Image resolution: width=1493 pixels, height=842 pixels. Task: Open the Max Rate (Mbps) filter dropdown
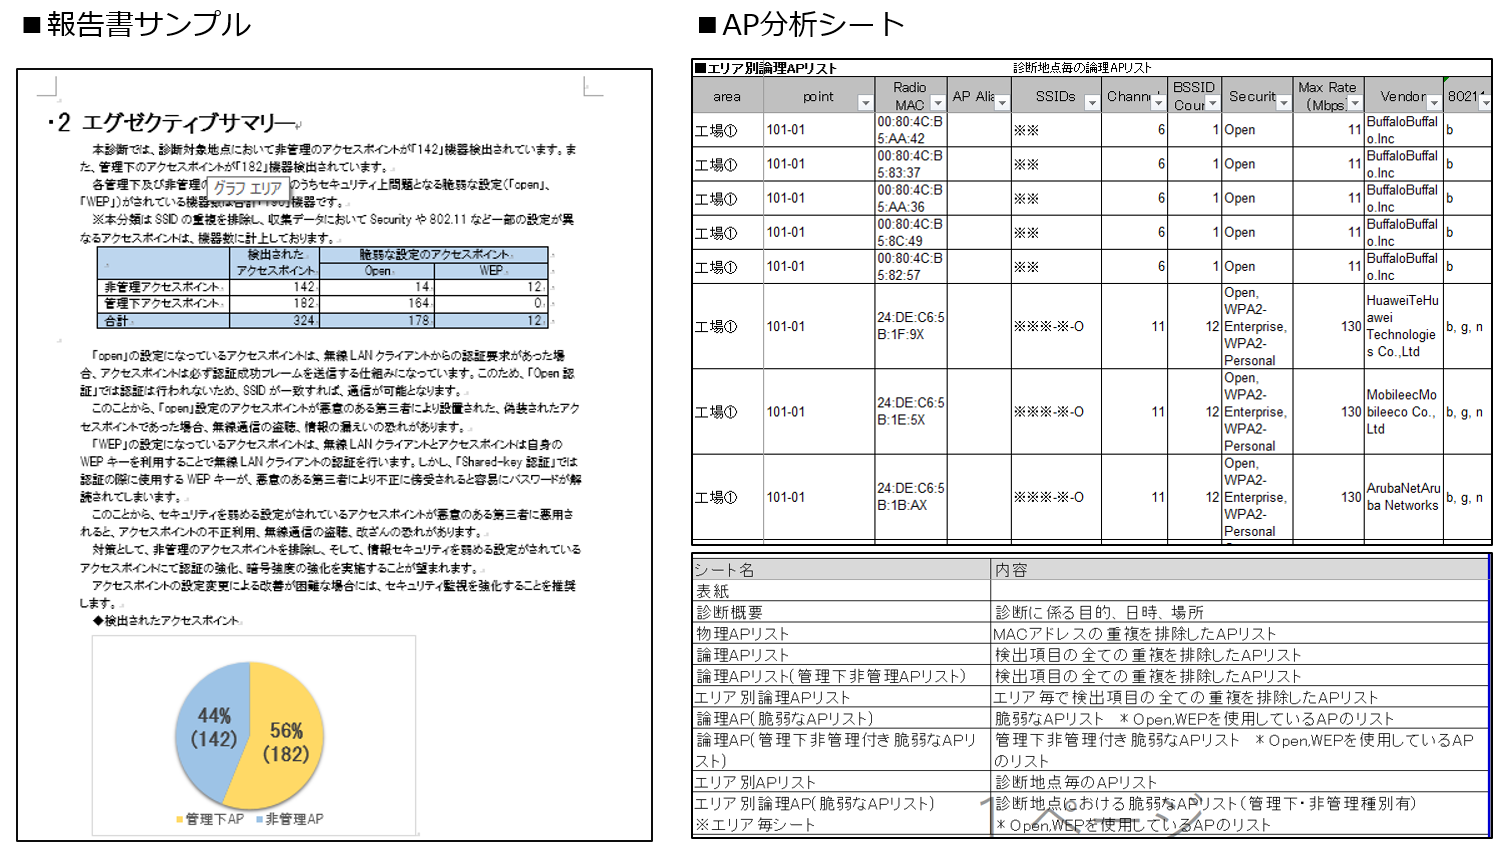click(x=1354, y=103)
